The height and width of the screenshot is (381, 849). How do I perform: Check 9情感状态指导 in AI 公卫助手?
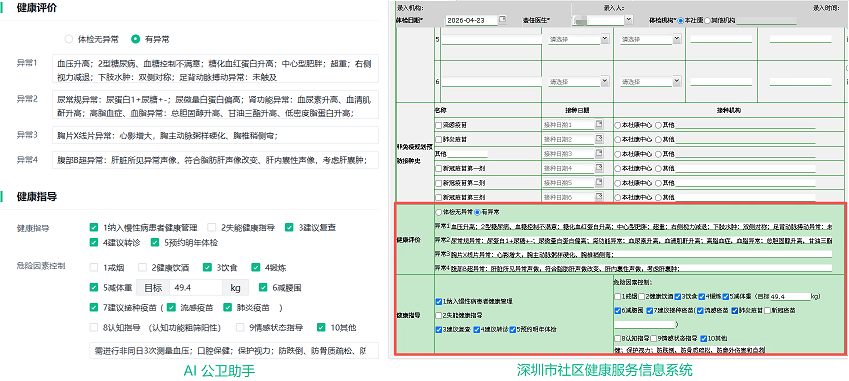click(x=240, y=327)
